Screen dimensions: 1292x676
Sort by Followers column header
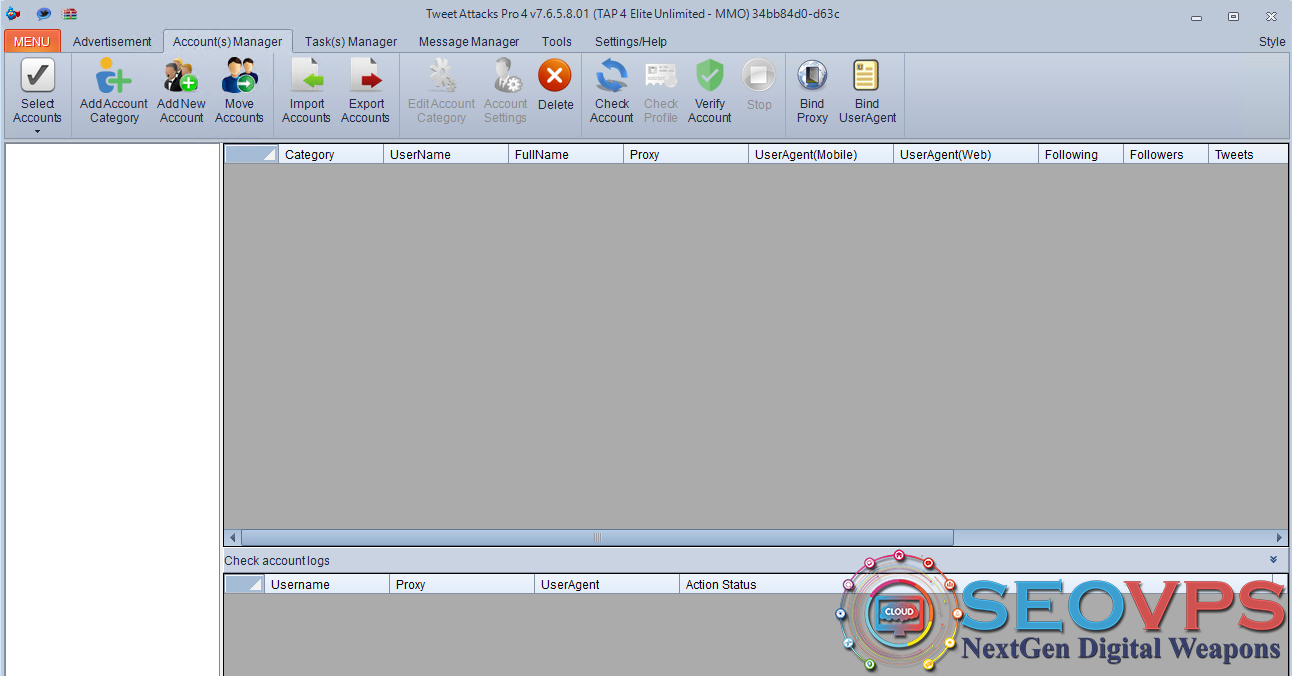tap(1166, 154)
